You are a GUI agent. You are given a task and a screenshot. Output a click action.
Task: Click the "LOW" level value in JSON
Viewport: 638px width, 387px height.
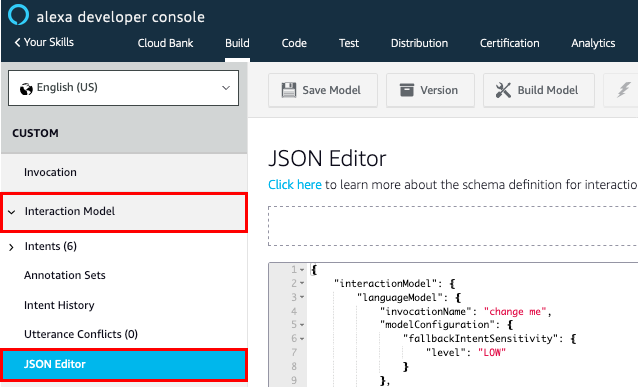tap(492, 352)
